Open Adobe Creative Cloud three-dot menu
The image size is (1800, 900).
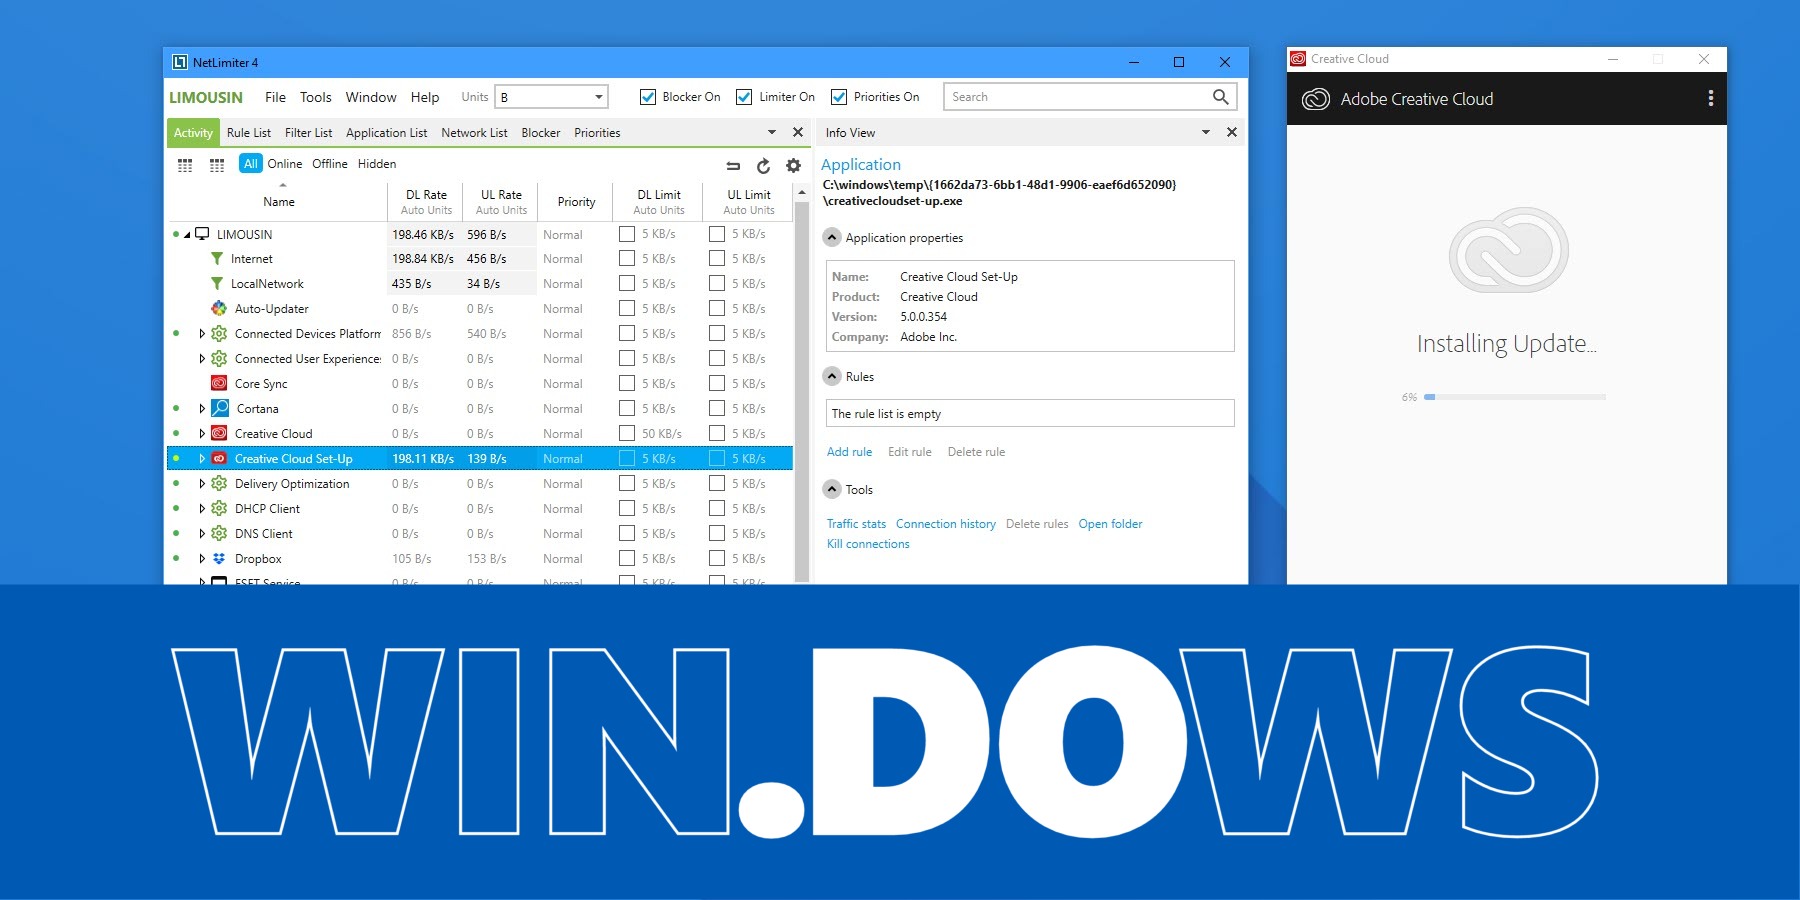[1710, 98]
